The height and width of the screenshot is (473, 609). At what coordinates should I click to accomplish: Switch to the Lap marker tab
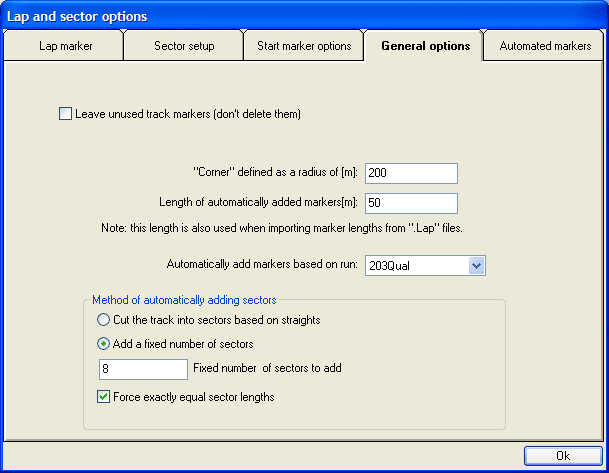65,46
